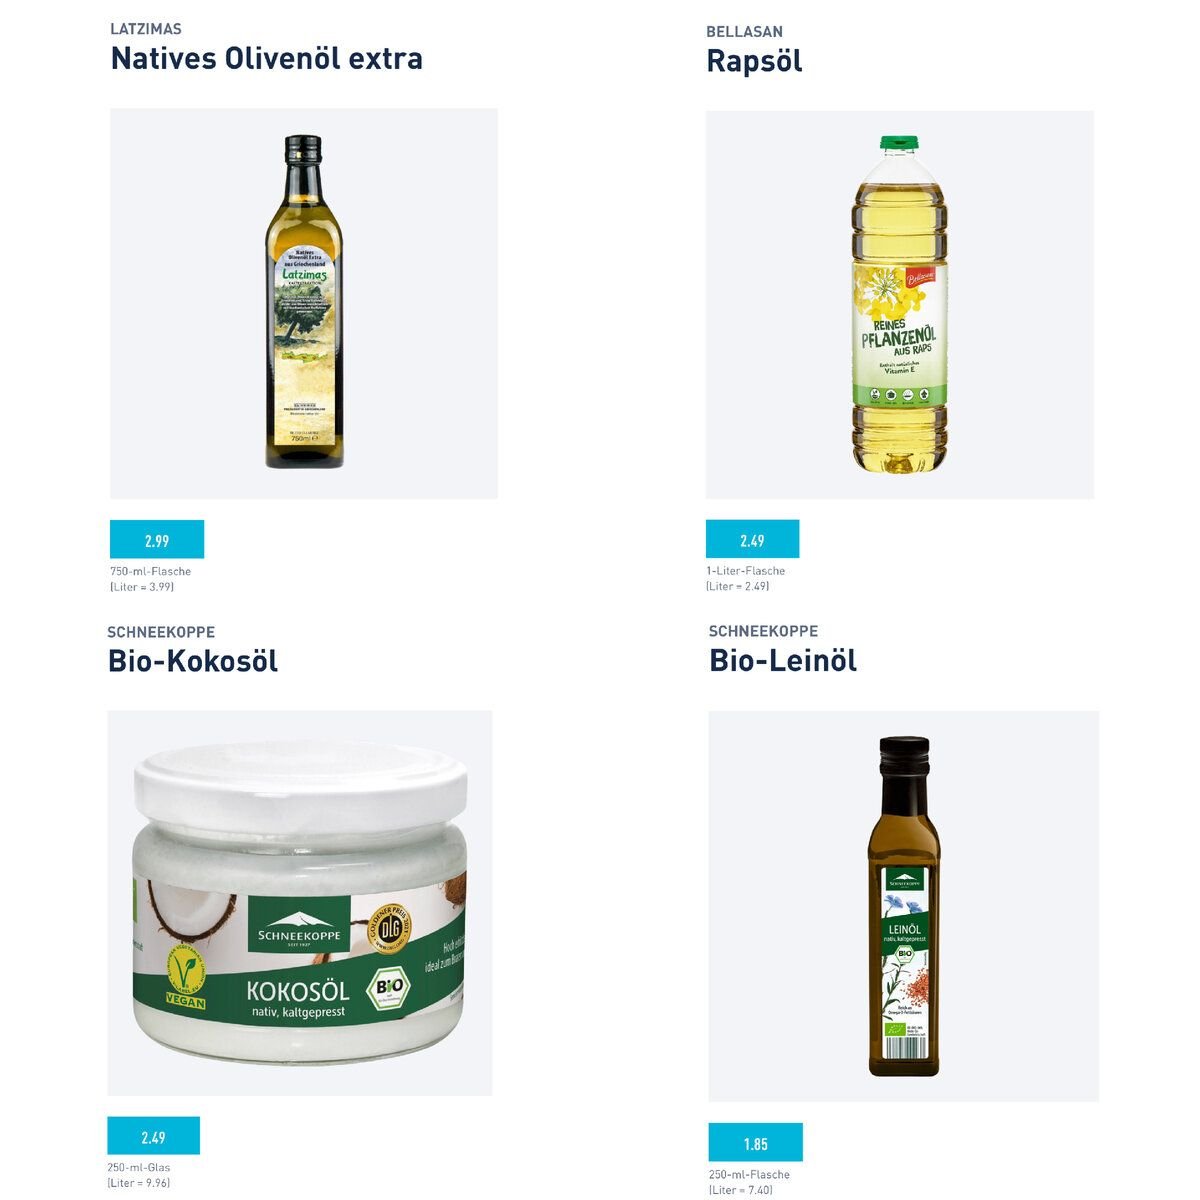
Task: Click the LATZIMAS brand label
Action: [146, 29]
